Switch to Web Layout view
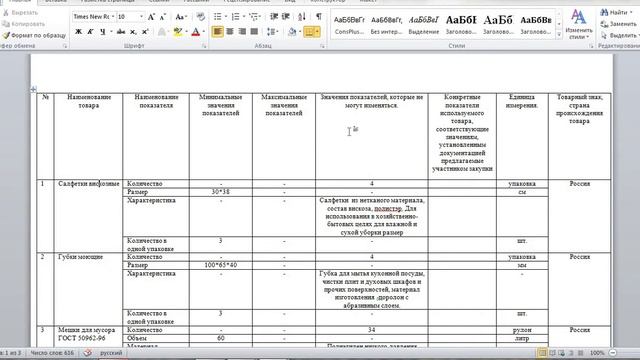The width and height of the screenshot is (640, 360). click(x=562, y=353)
